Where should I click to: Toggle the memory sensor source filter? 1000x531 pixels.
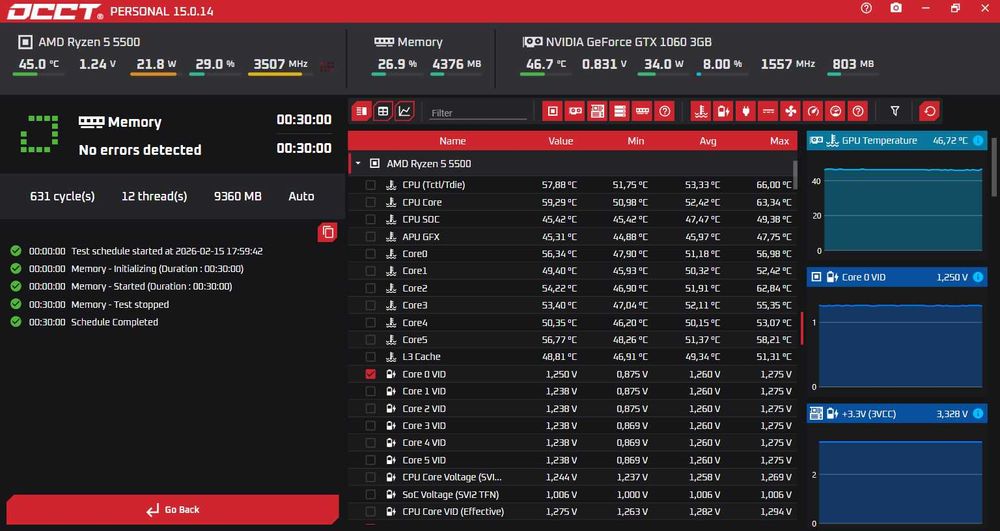(642, 111)
